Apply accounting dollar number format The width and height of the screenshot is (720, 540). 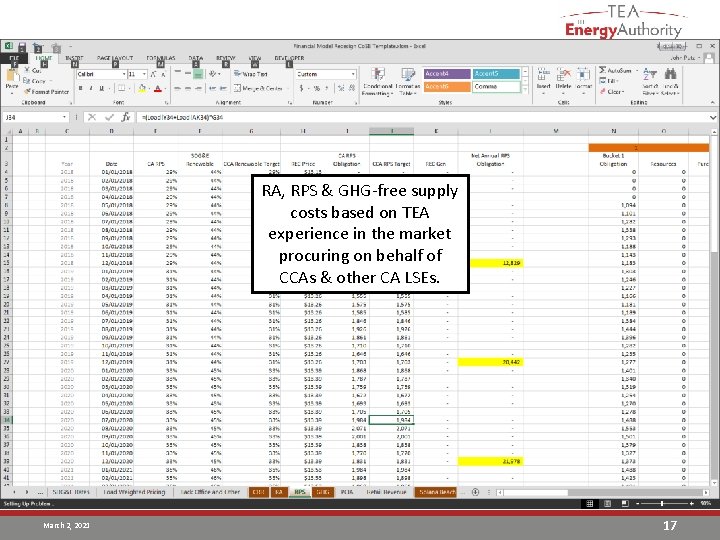pyautogui.click(x=302, y=88)
